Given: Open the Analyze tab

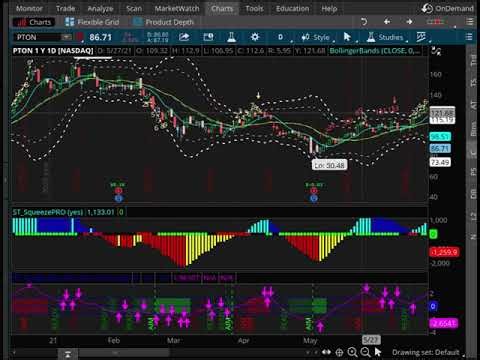Looking at the screenshot, I should [100, 8].
